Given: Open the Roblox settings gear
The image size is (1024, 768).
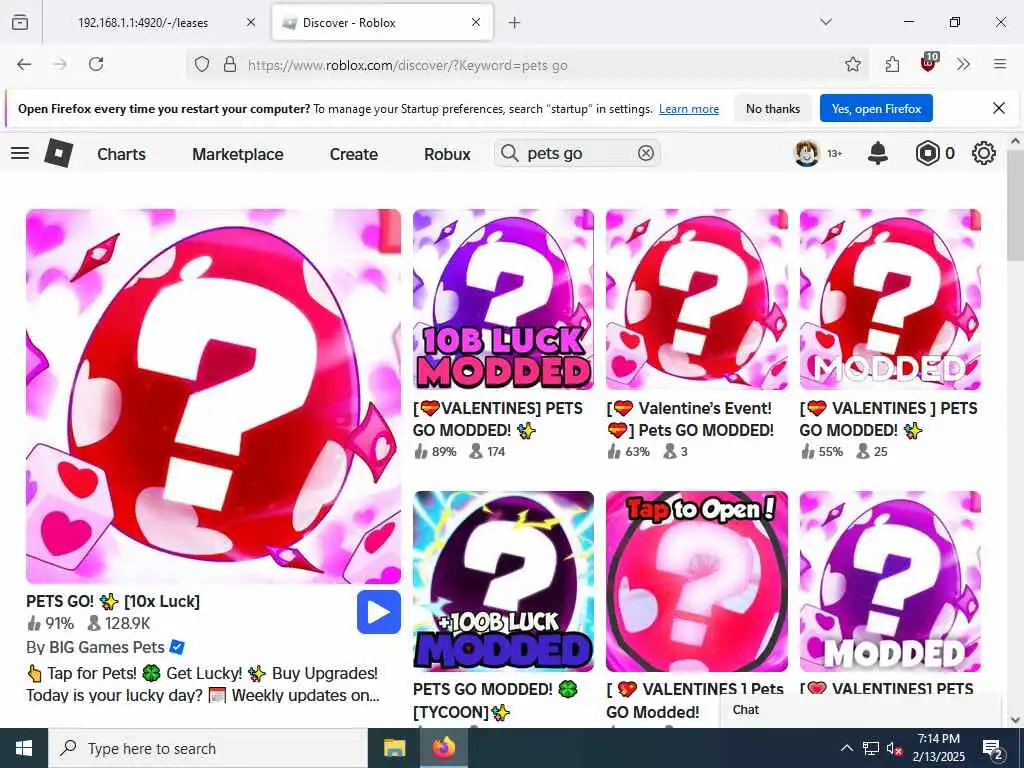Looking at the screenshot, I should click(984, 153).
